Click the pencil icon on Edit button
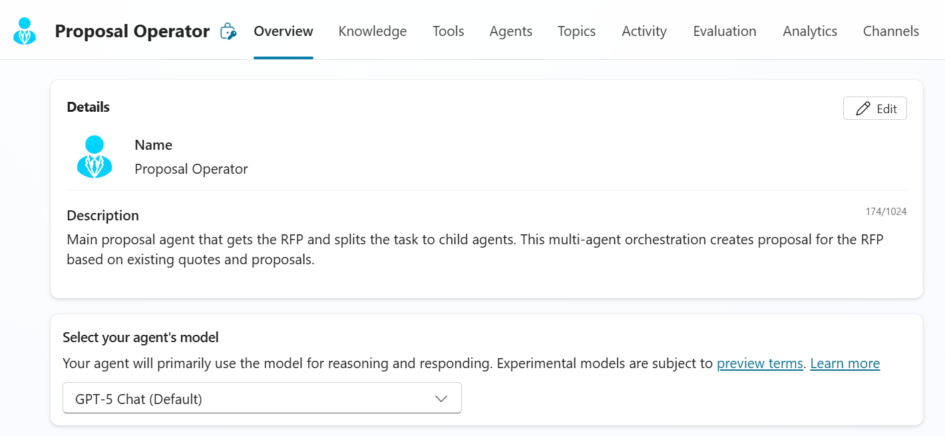945x436 pixels. coord(863,109)
